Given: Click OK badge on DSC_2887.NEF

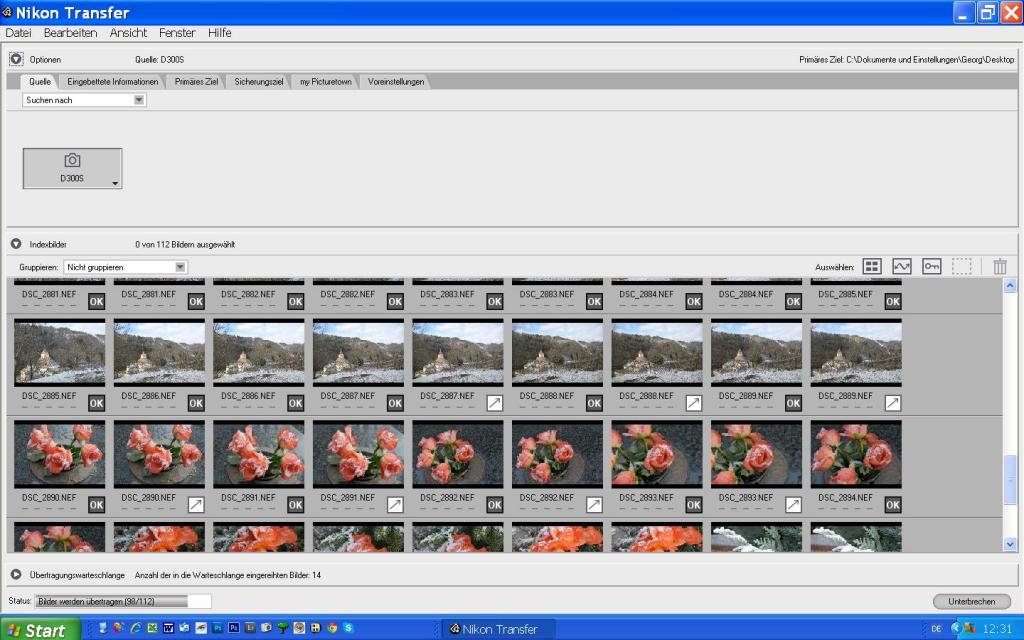Looking at the screenshot, I should 395,403.
